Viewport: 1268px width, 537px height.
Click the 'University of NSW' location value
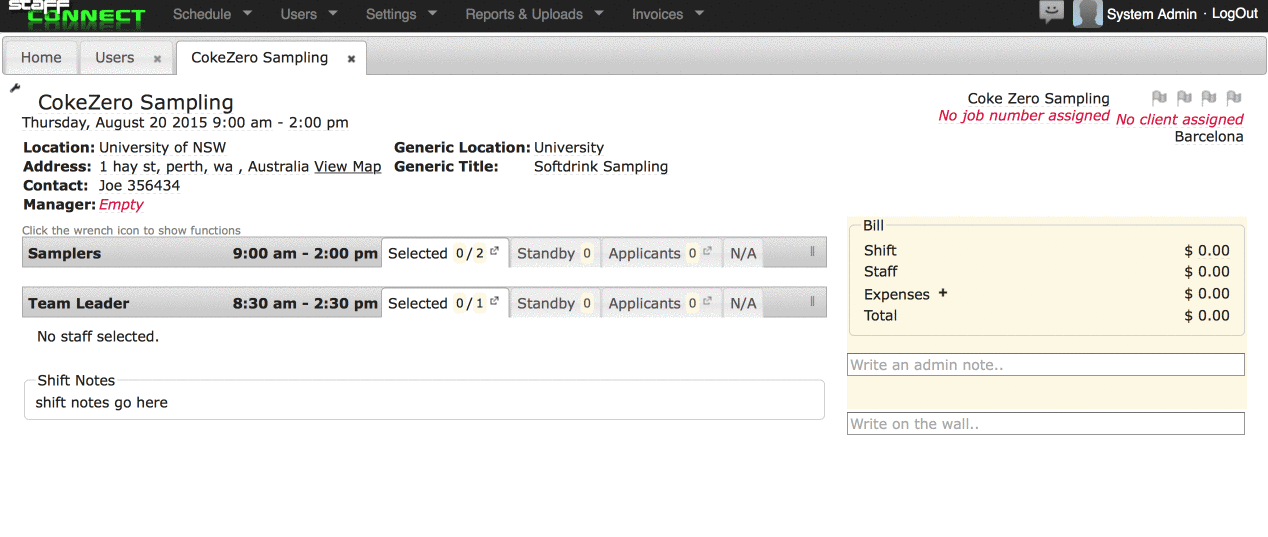click(163, 147)
